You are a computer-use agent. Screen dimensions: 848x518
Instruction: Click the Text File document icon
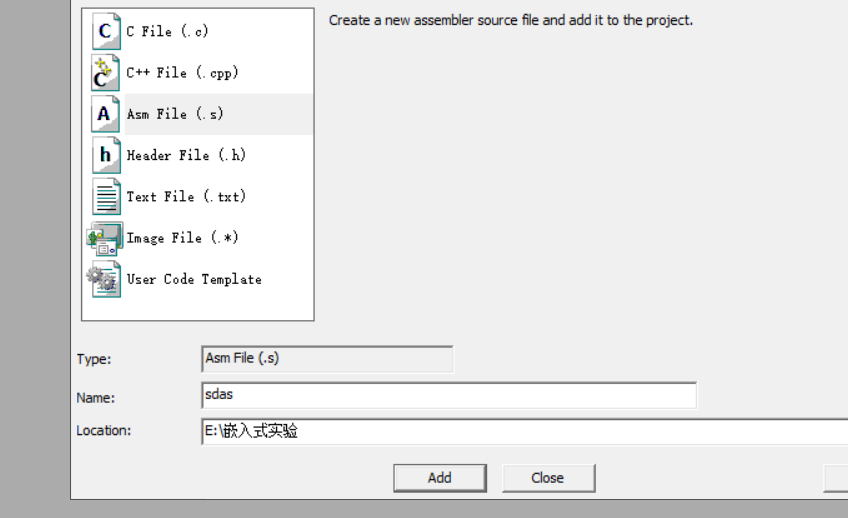tap(105, 196)
